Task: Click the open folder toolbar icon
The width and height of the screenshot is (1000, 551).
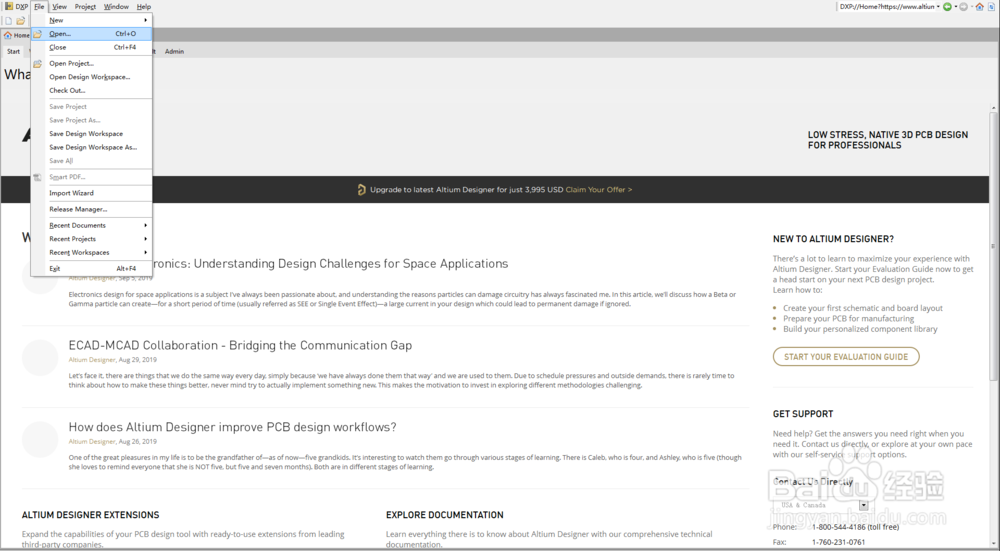Action: click(x=20, y=21)
